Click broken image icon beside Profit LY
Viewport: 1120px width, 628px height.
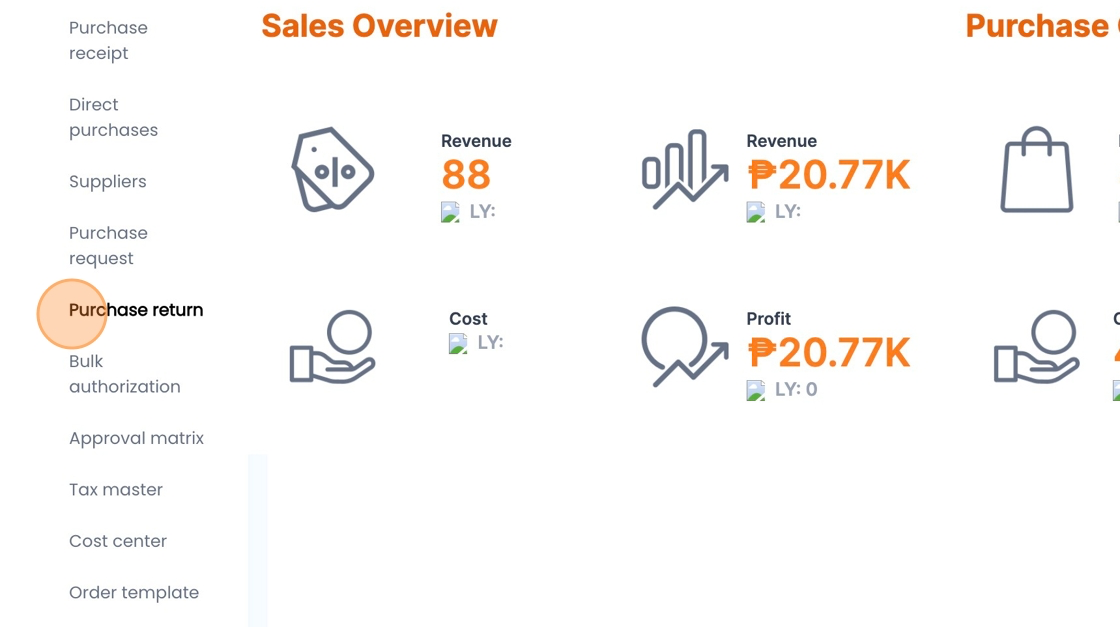(x=756, y=390)
